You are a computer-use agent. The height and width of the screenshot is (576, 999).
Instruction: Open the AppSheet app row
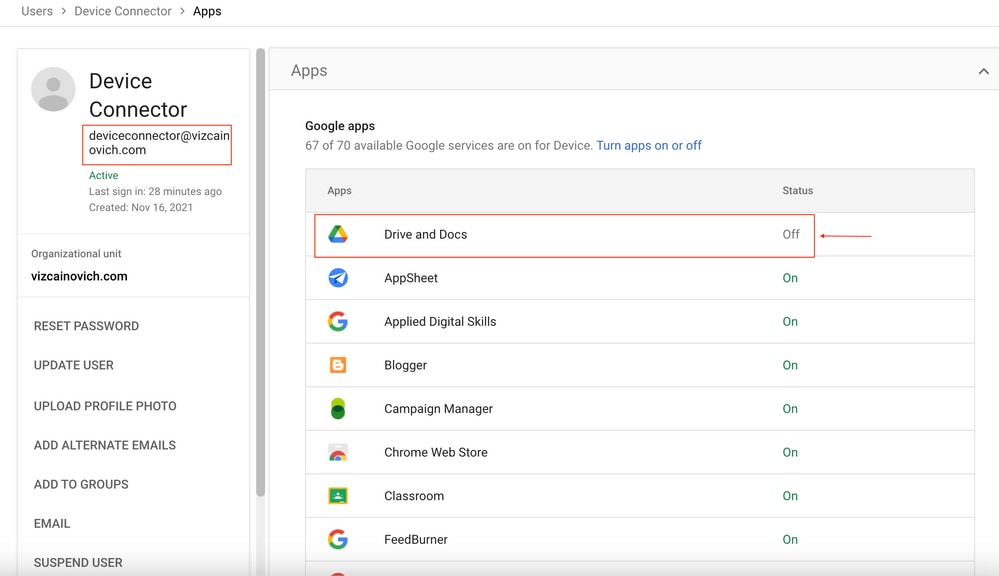pos(640,278)
